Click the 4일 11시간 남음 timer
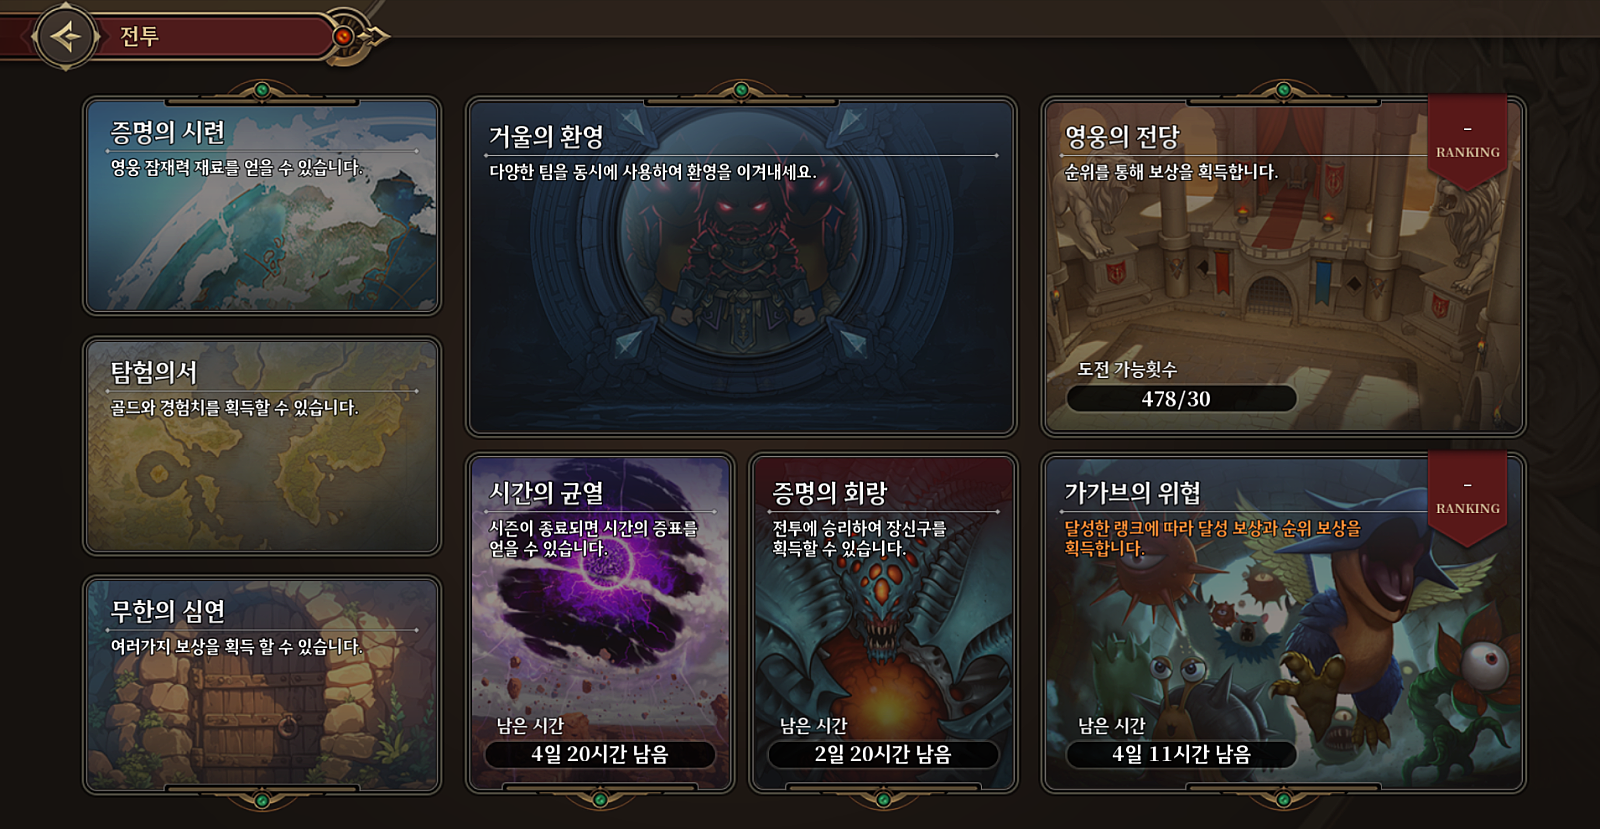This screenshot has height=829, width=1600. click(x=1181, y=754)
